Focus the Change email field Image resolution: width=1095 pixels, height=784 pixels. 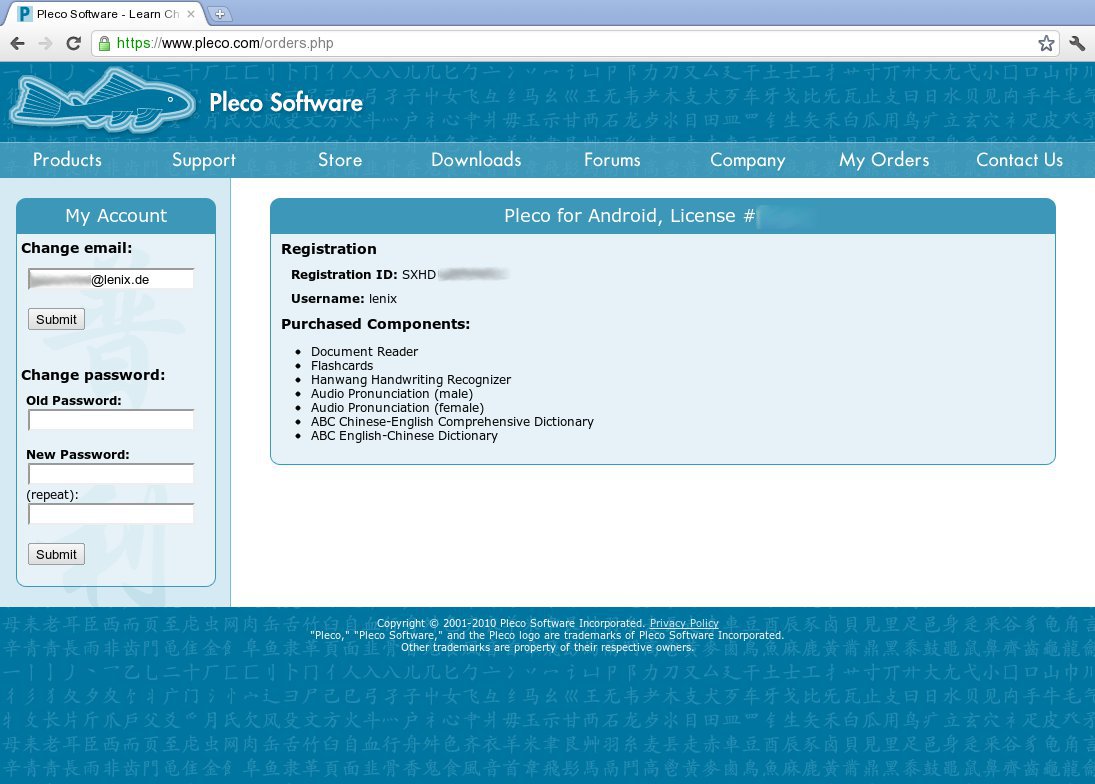pos(111,279)
